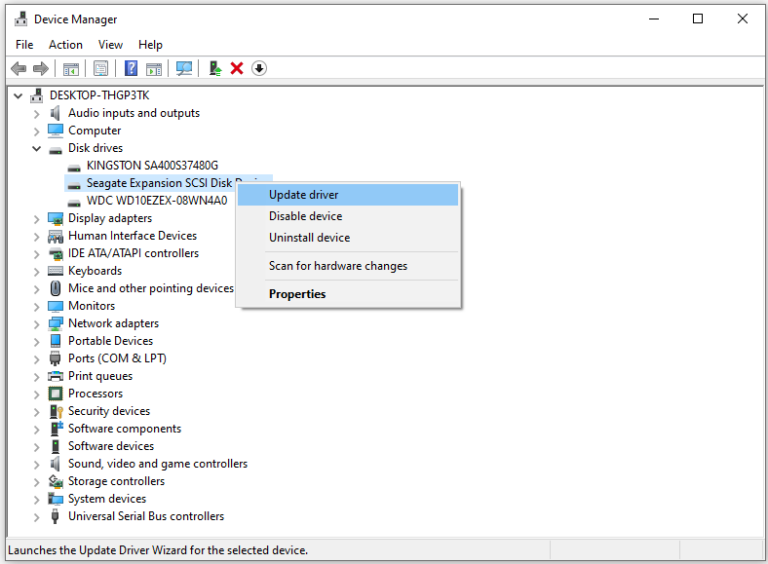Image resolution: width=768 pixels, height=564 pixels.
Task: Click the Keyboards category icon
Action: [x=55, y=271]
